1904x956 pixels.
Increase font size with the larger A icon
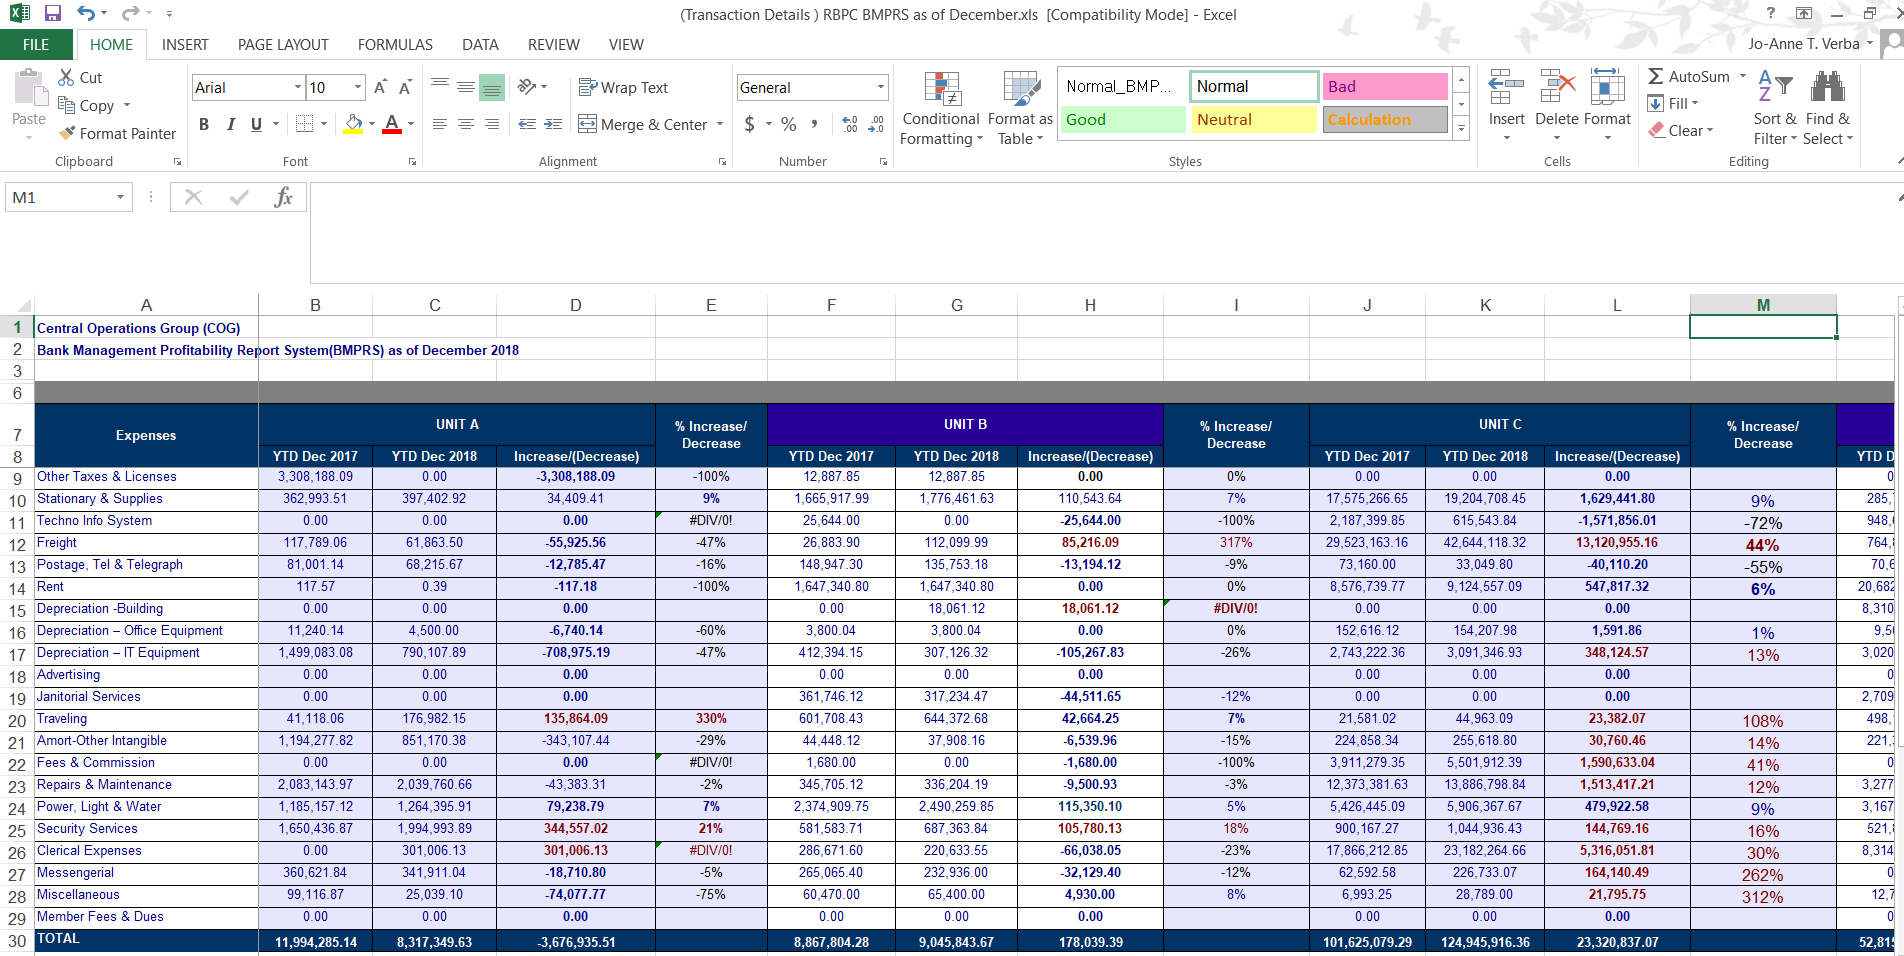click(380, 87)
